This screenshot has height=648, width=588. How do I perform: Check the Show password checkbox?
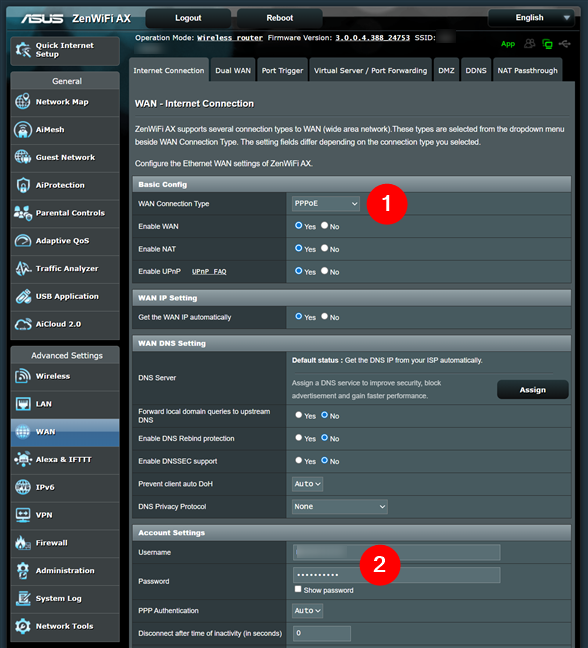click(x=298, y=589)
